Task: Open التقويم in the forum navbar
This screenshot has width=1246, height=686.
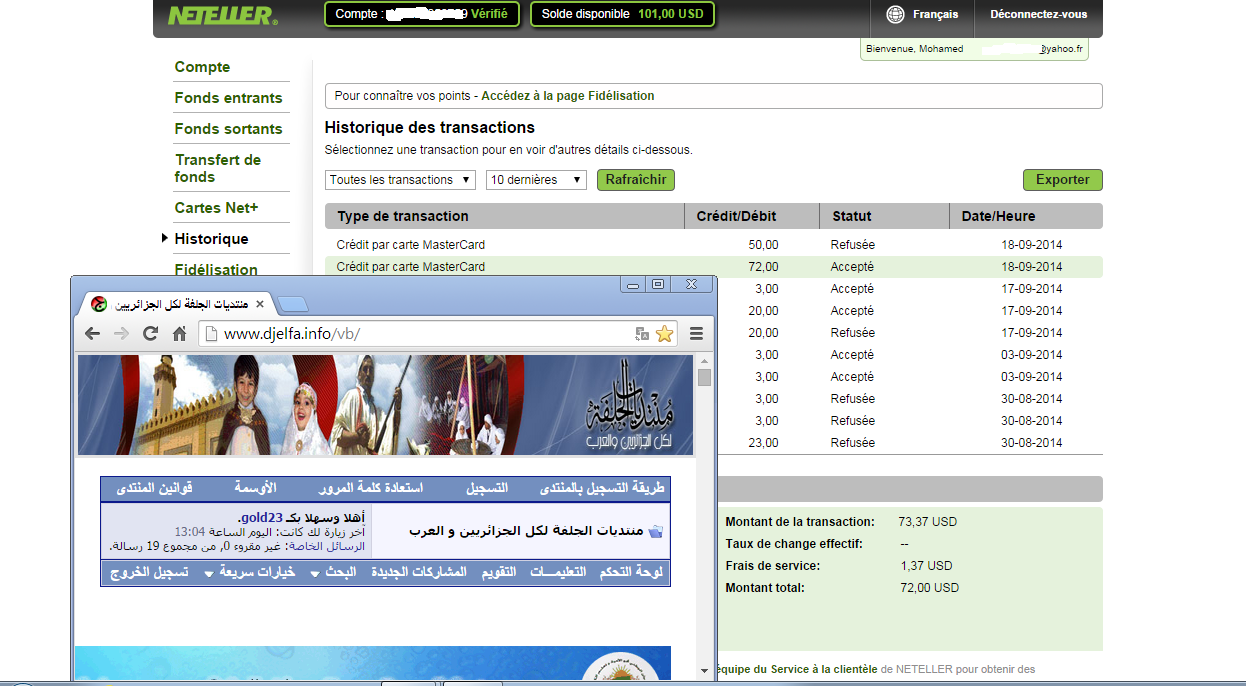Action: coord(499,573)
